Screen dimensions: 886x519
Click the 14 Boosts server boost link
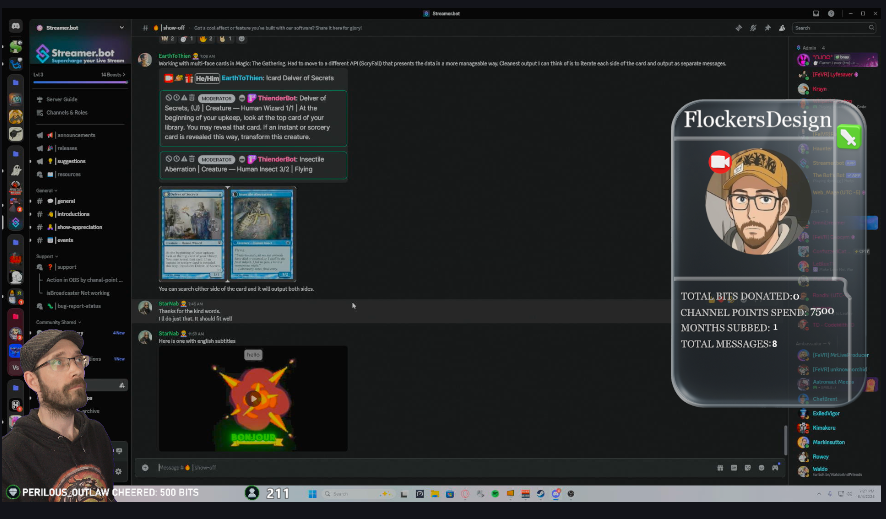point(113,75)
